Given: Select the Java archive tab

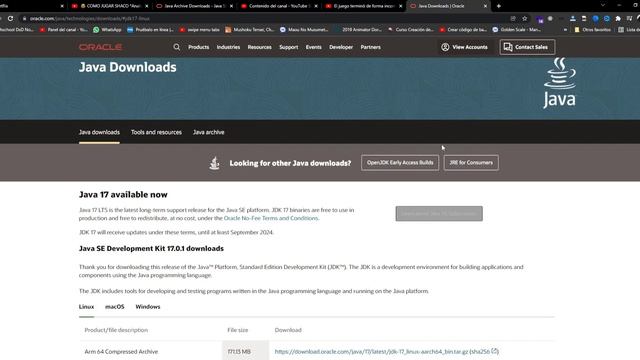Looking at the screenshot, I should coord(209,132).
